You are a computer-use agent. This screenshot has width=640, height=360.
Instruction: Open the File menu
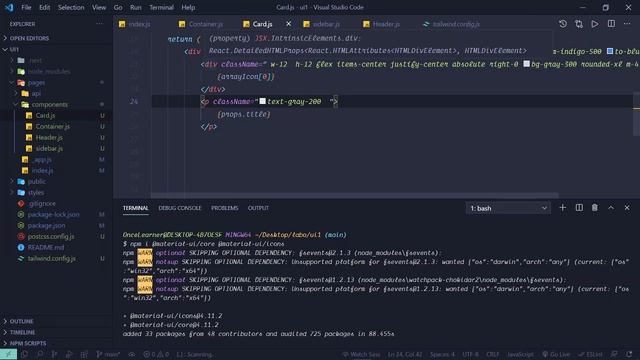26,7
